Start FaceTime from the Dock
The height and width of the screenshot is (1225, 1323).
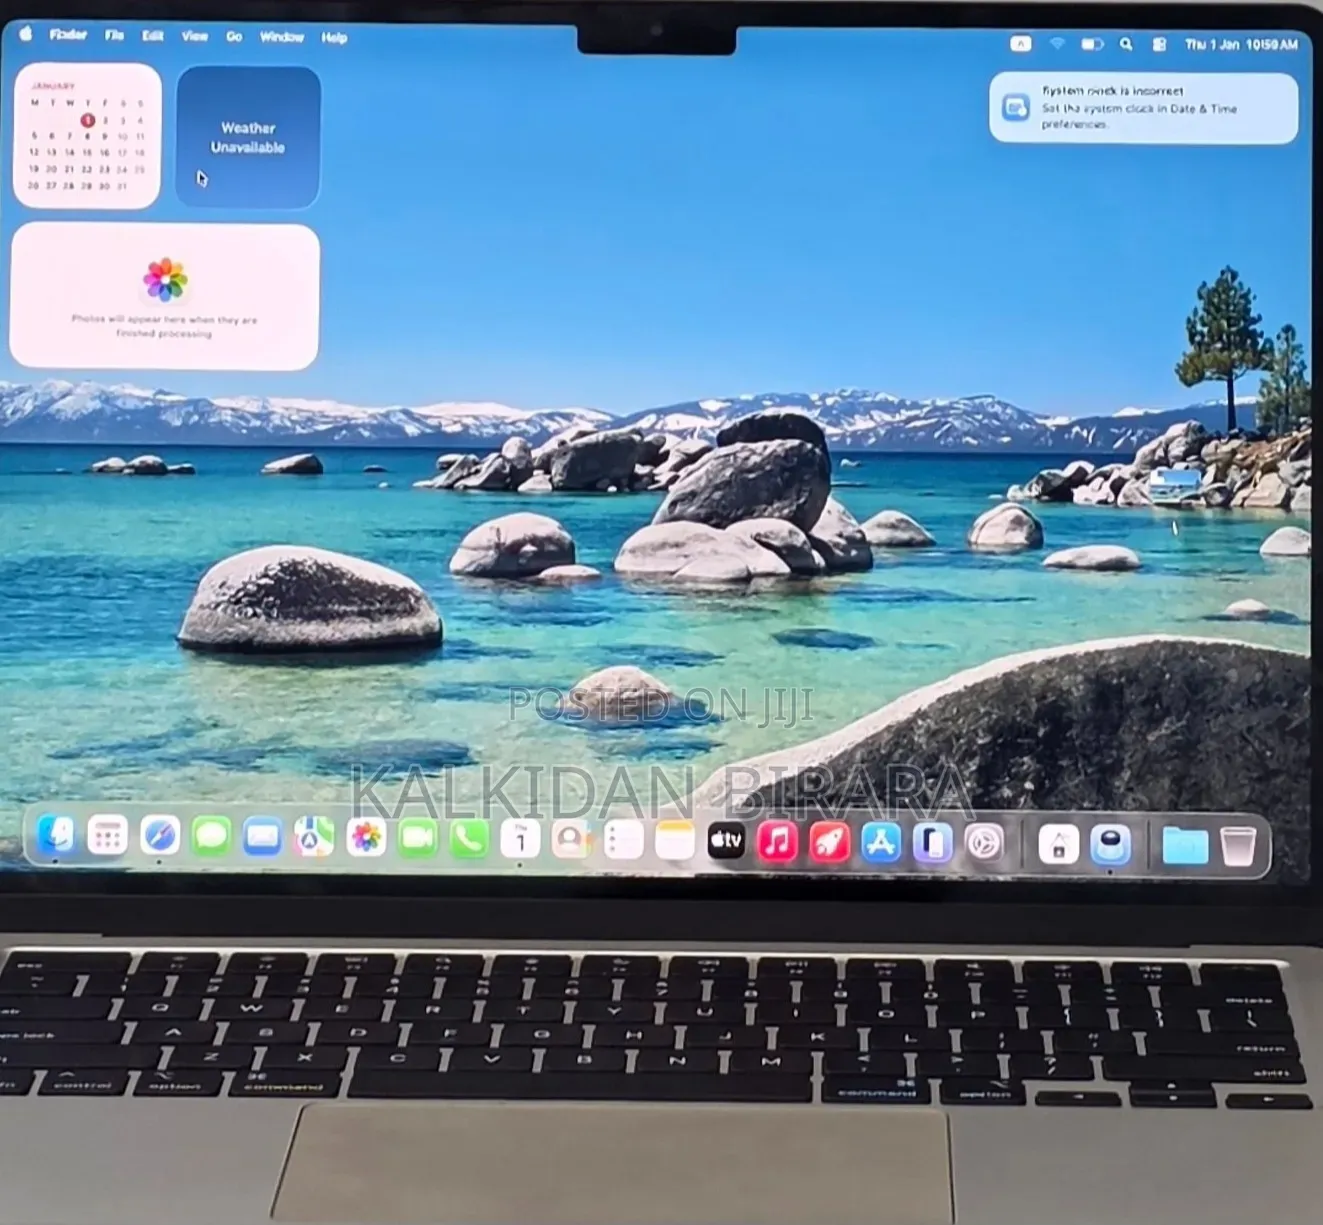(418, 838)
